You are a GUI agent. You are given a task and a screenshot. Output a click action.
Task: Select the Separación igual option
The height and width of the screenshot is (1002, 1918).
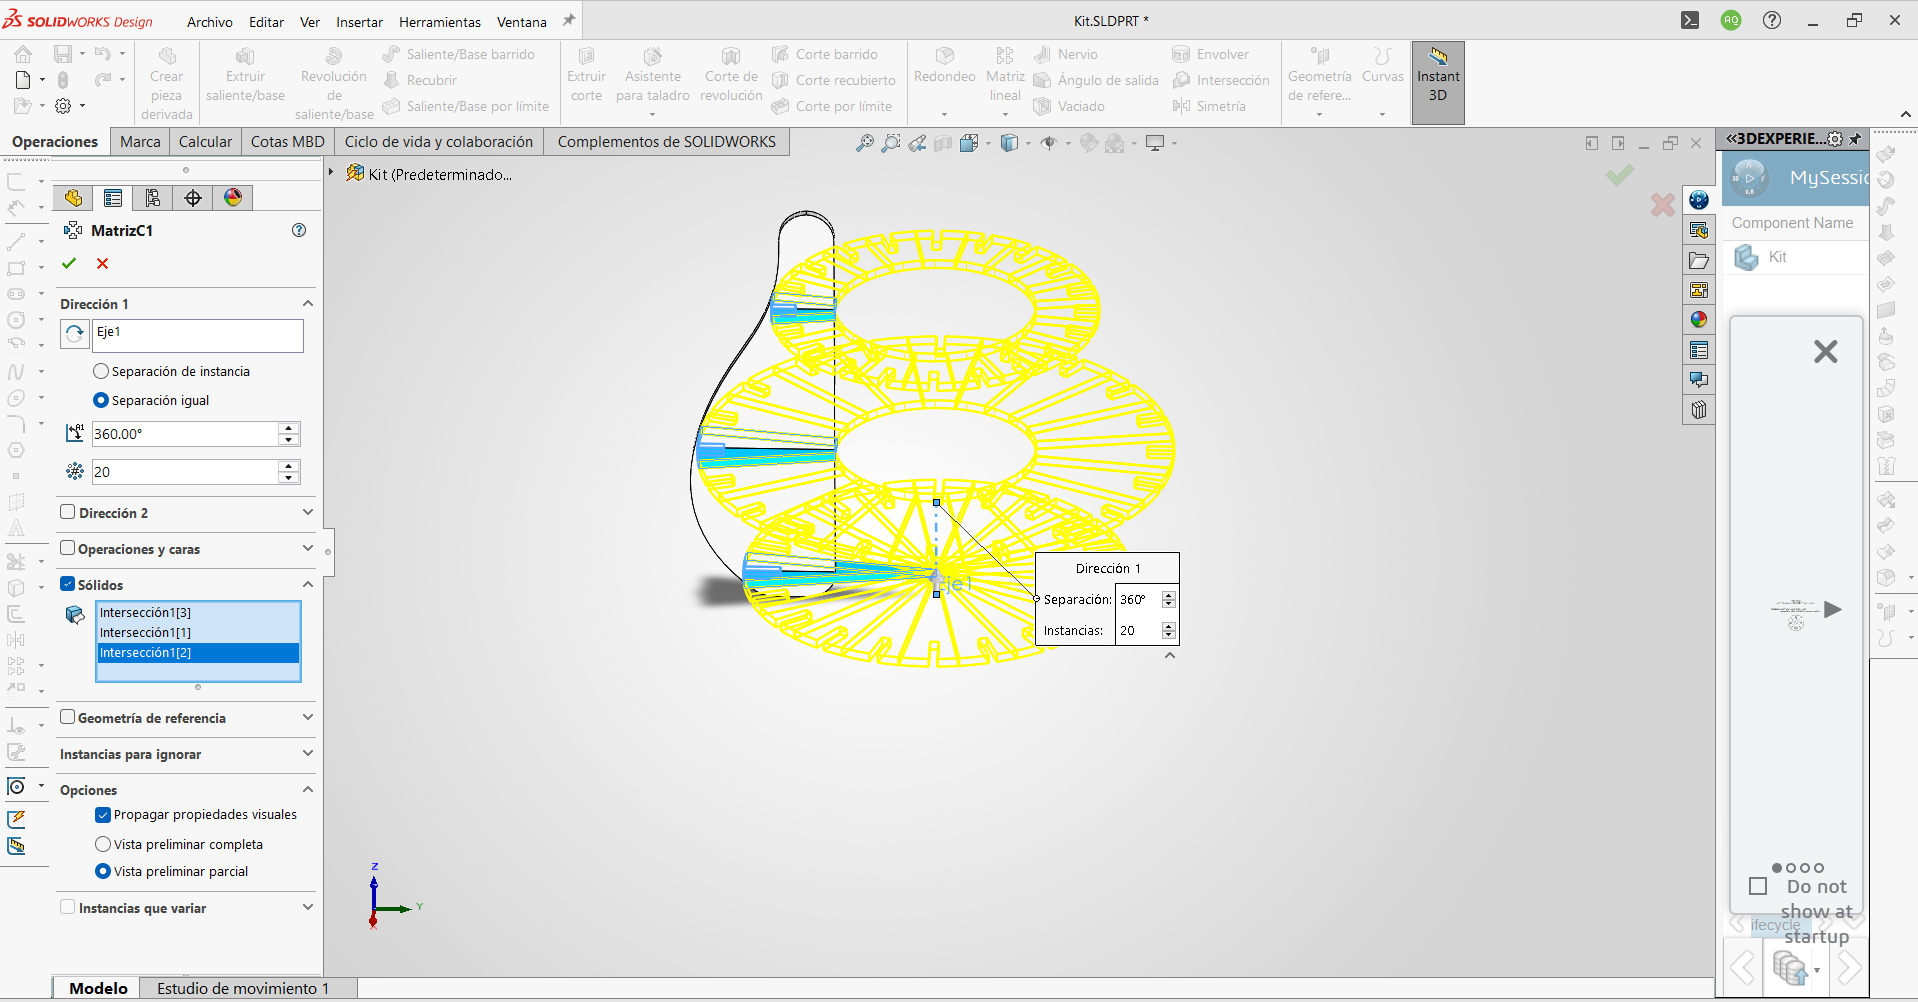101,400
